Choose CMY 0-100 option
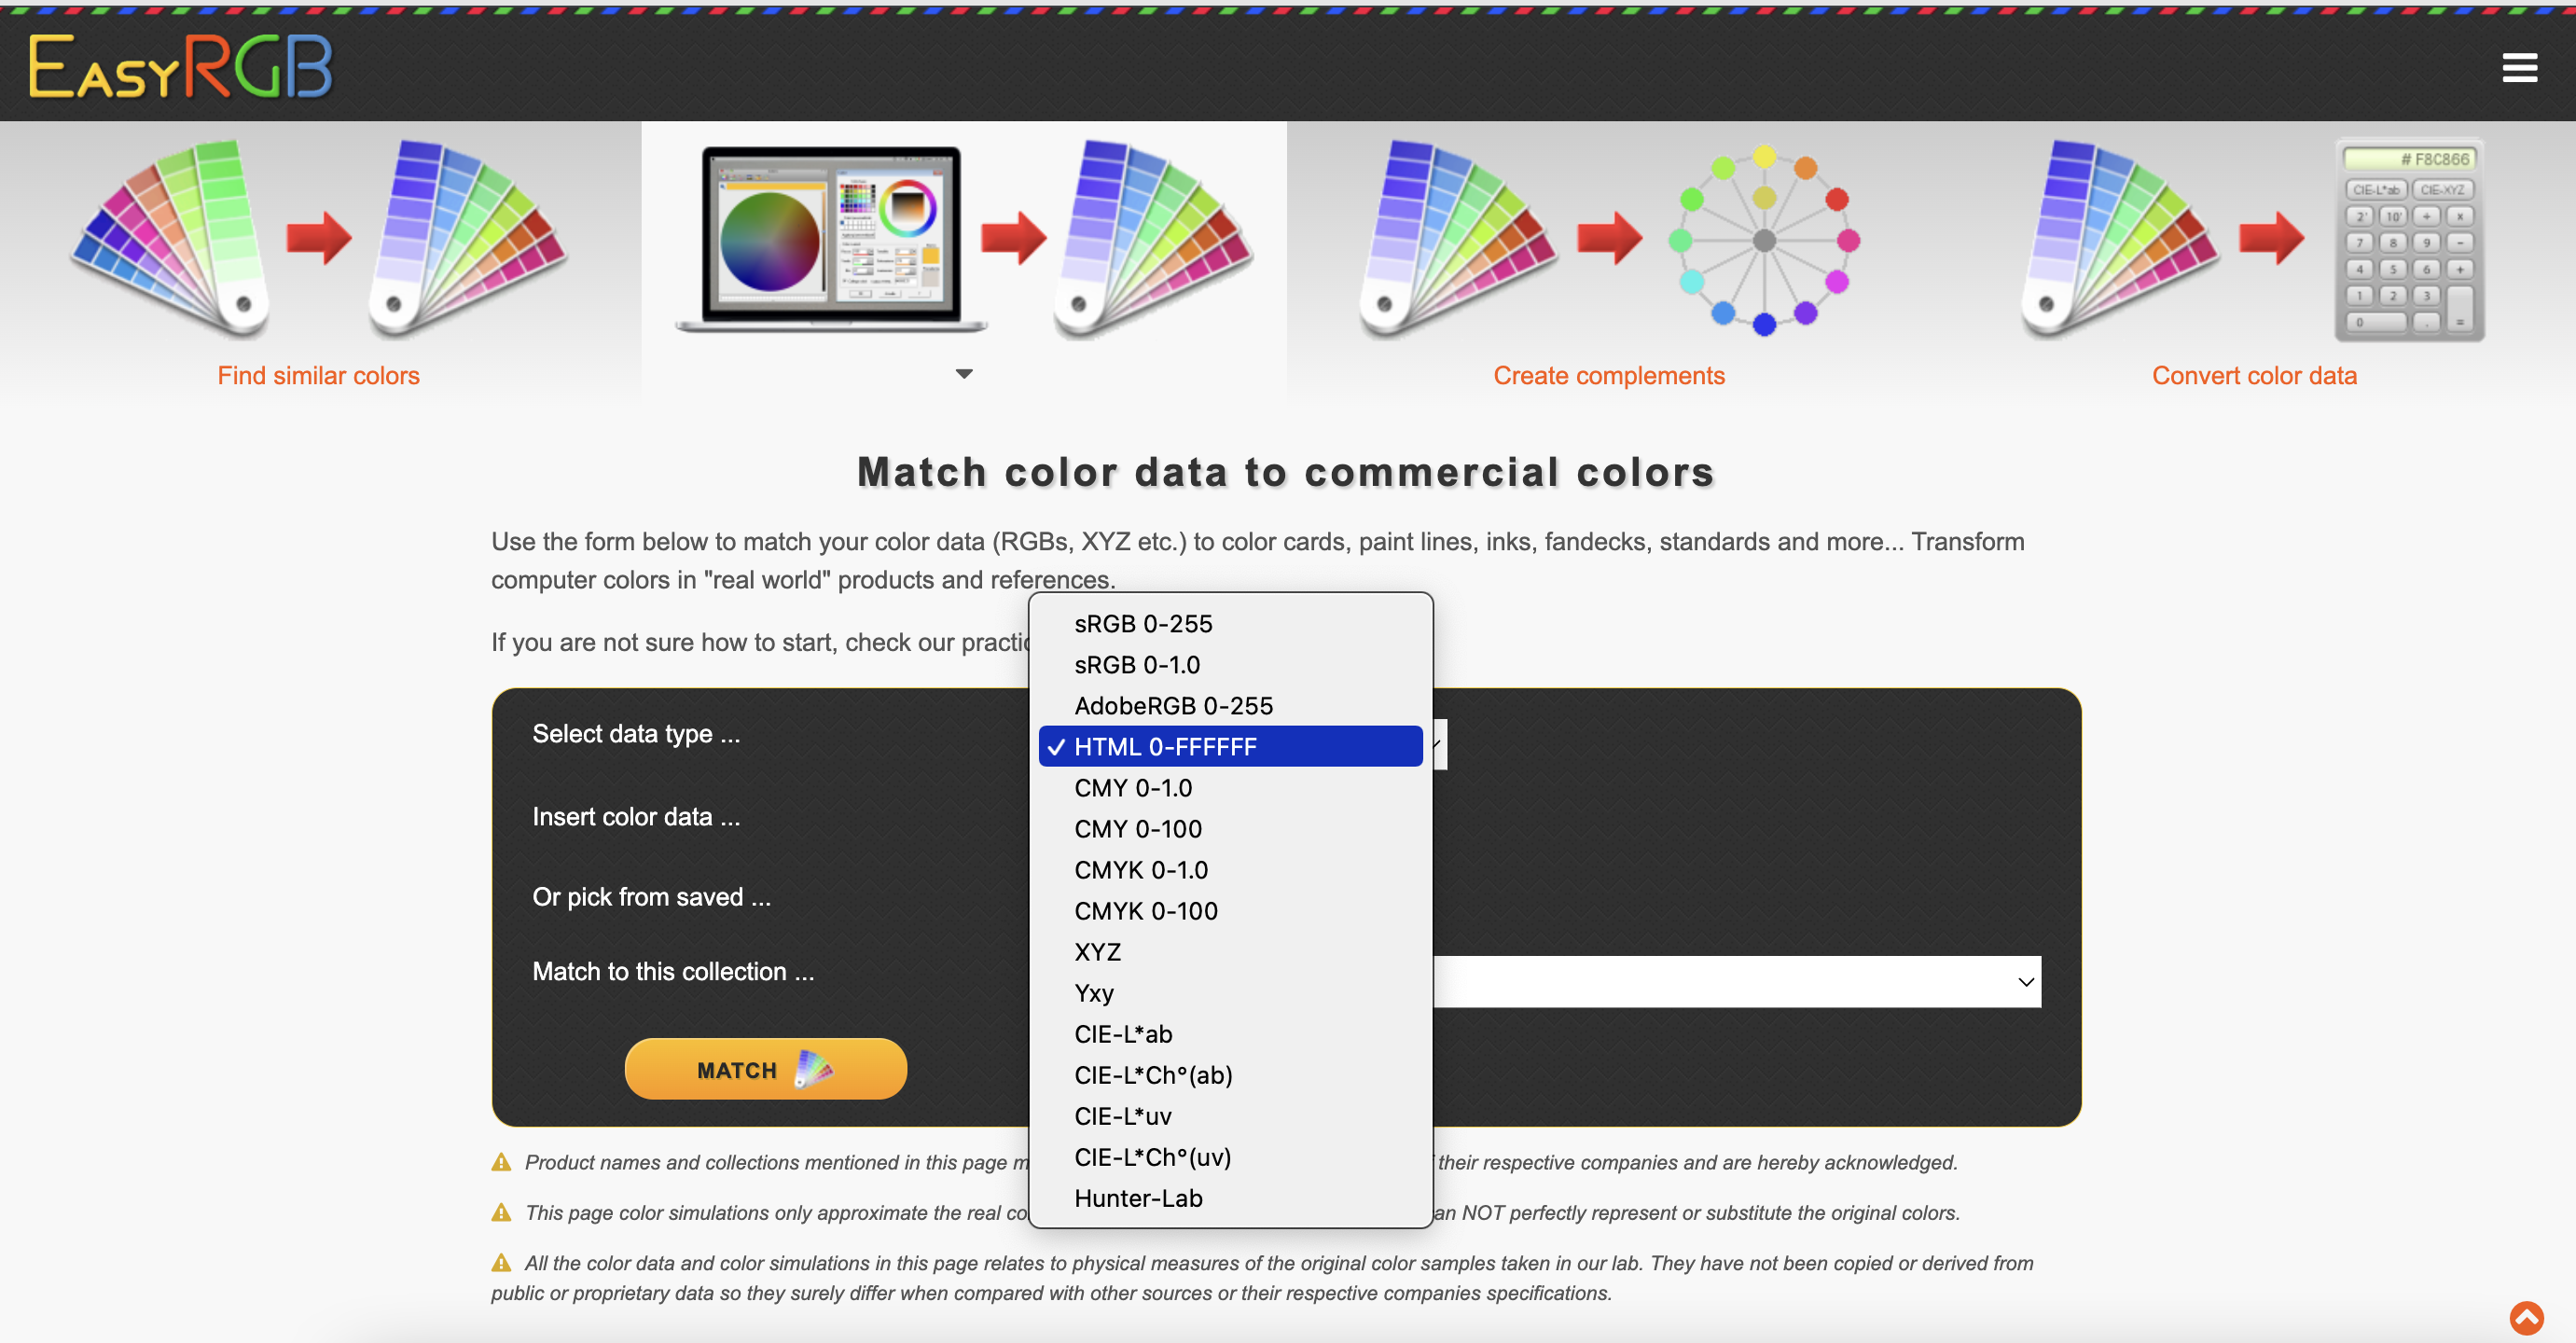Viewport: 2576px width, 1343px height. (1230, 828)
